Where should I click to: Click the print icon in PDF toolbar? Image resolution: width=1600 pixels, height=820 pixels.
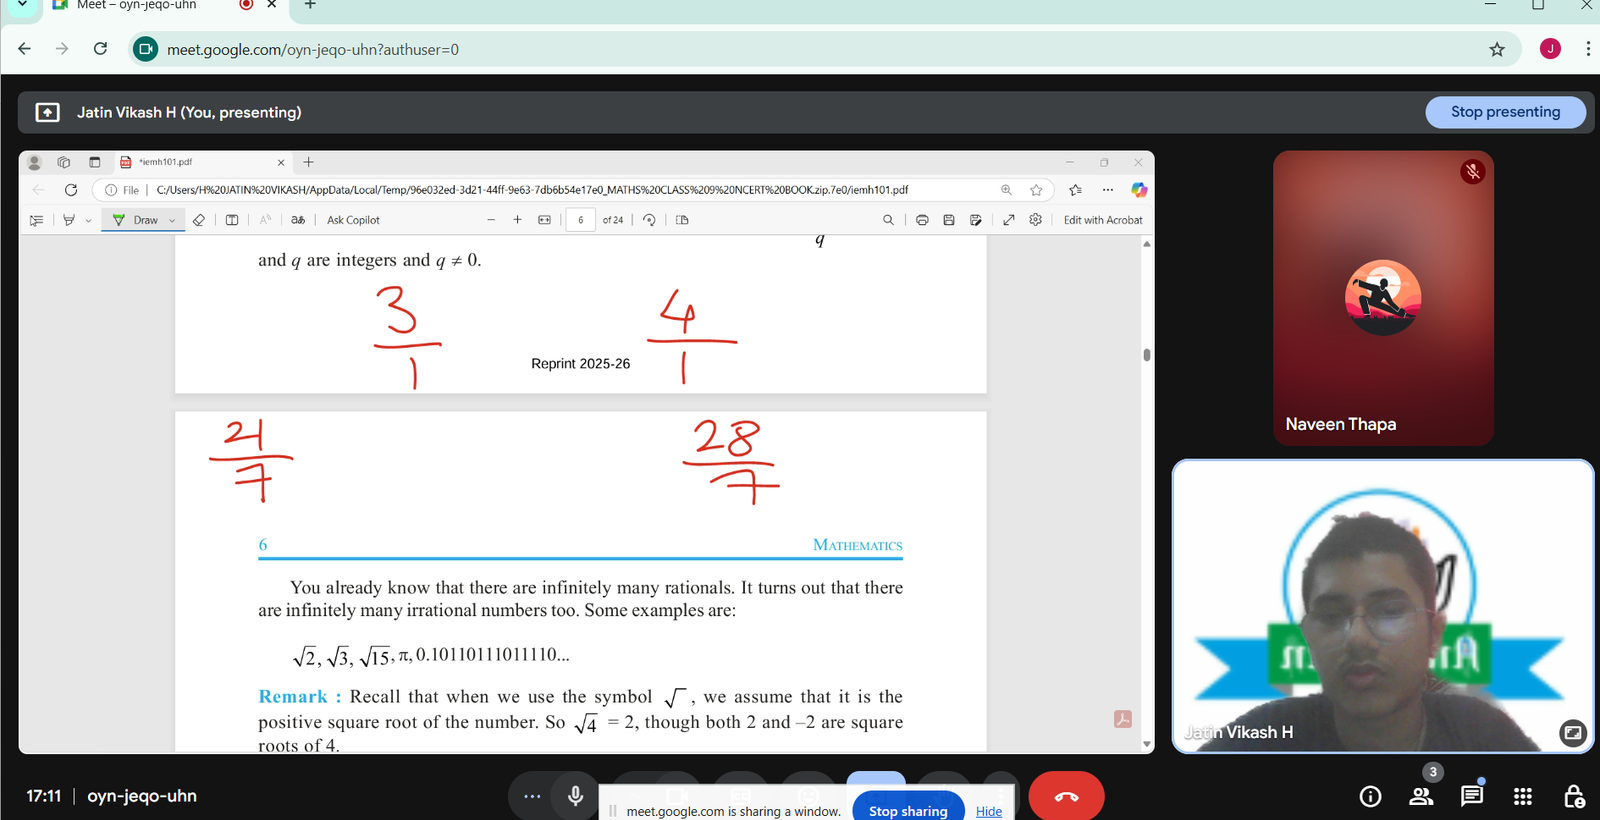point(922,220)
